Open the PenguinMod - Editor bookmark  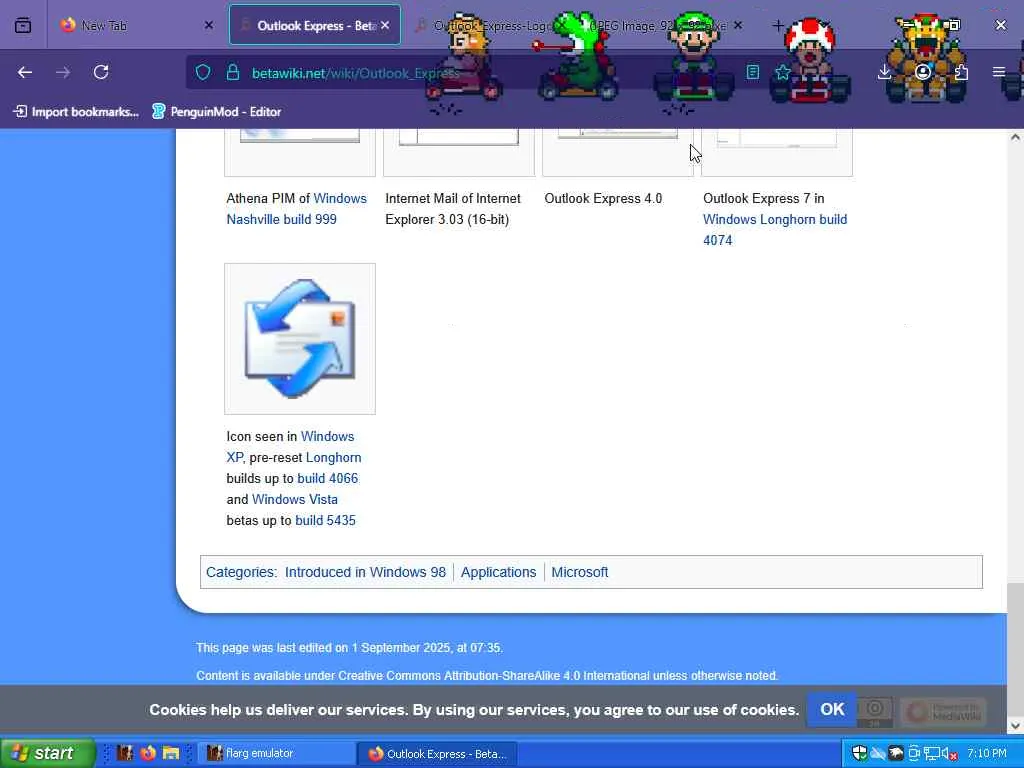[216, 112]
